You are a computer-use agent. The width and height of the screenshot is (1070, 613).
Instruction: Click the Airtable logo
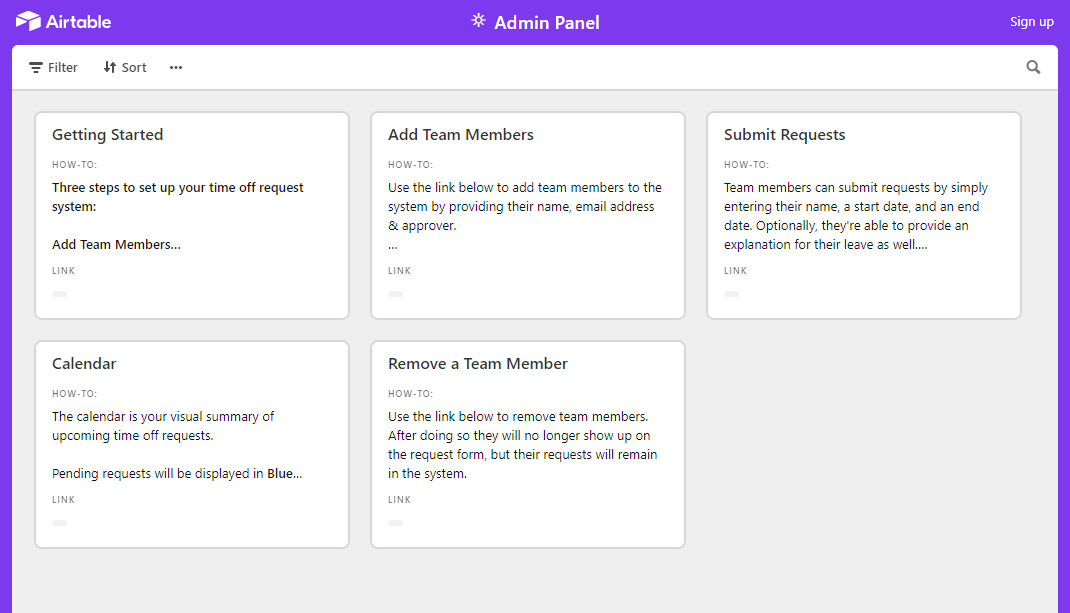tap(63, 21)
